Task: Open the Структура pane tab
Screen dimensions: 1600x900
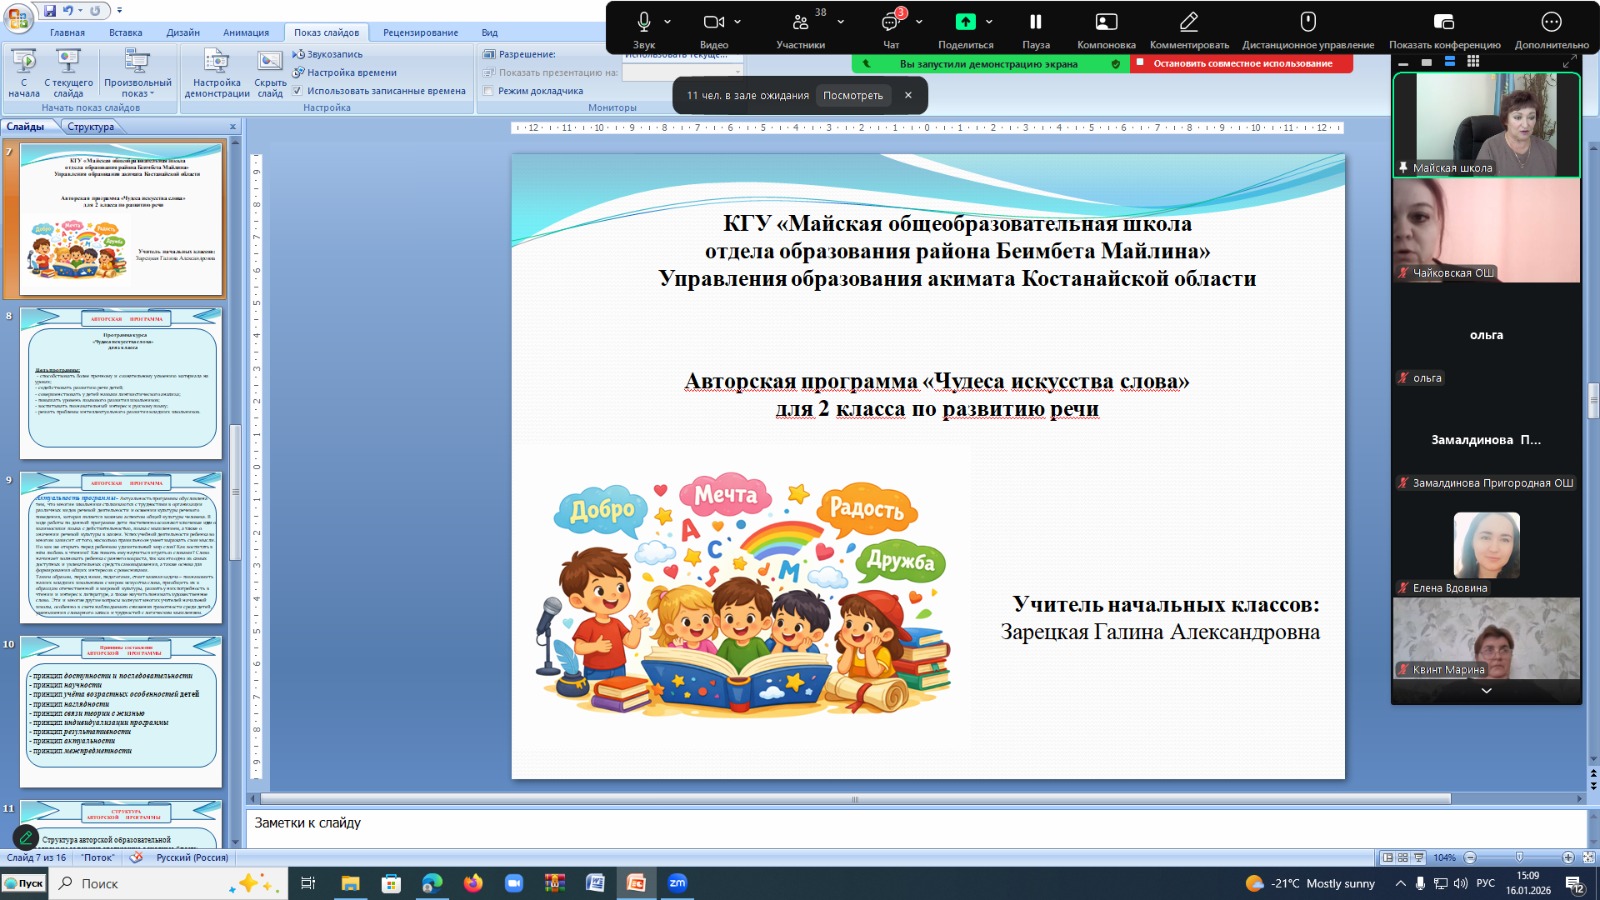Action: (91, 127)
